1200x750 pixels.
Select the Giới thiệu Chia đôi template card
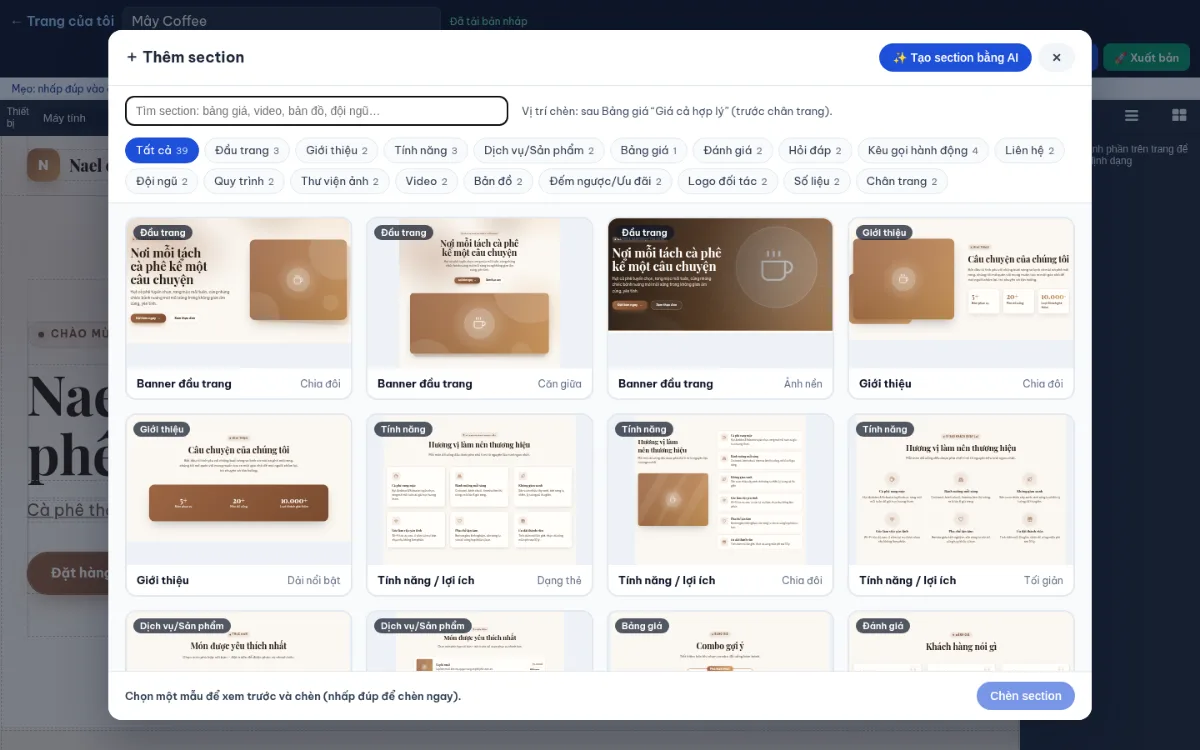click(x=961, y=308)
